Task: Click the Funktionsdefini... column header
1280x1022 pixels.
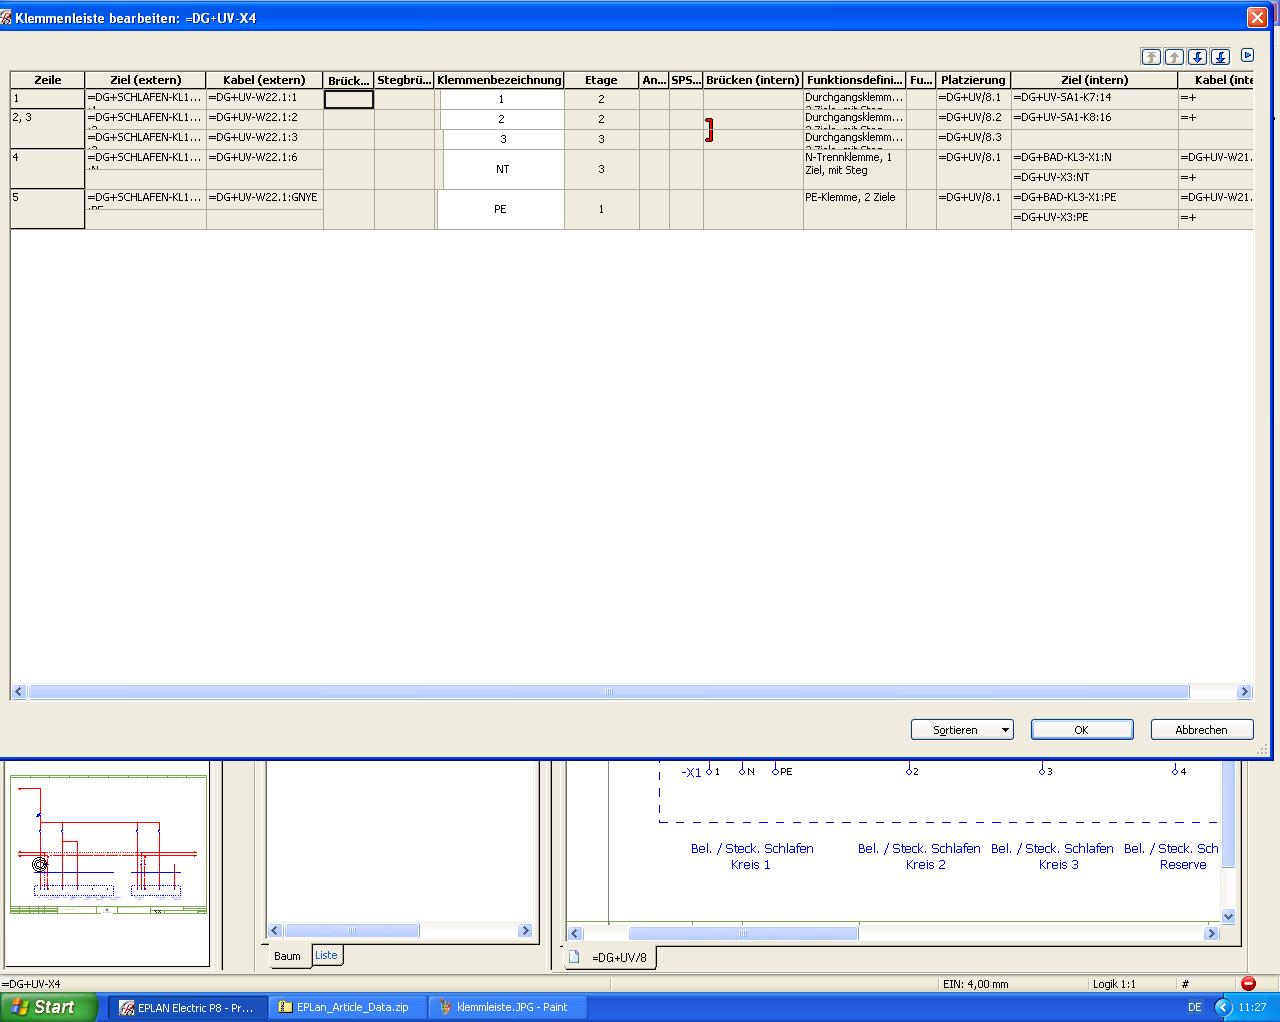Action: (855, 80)
